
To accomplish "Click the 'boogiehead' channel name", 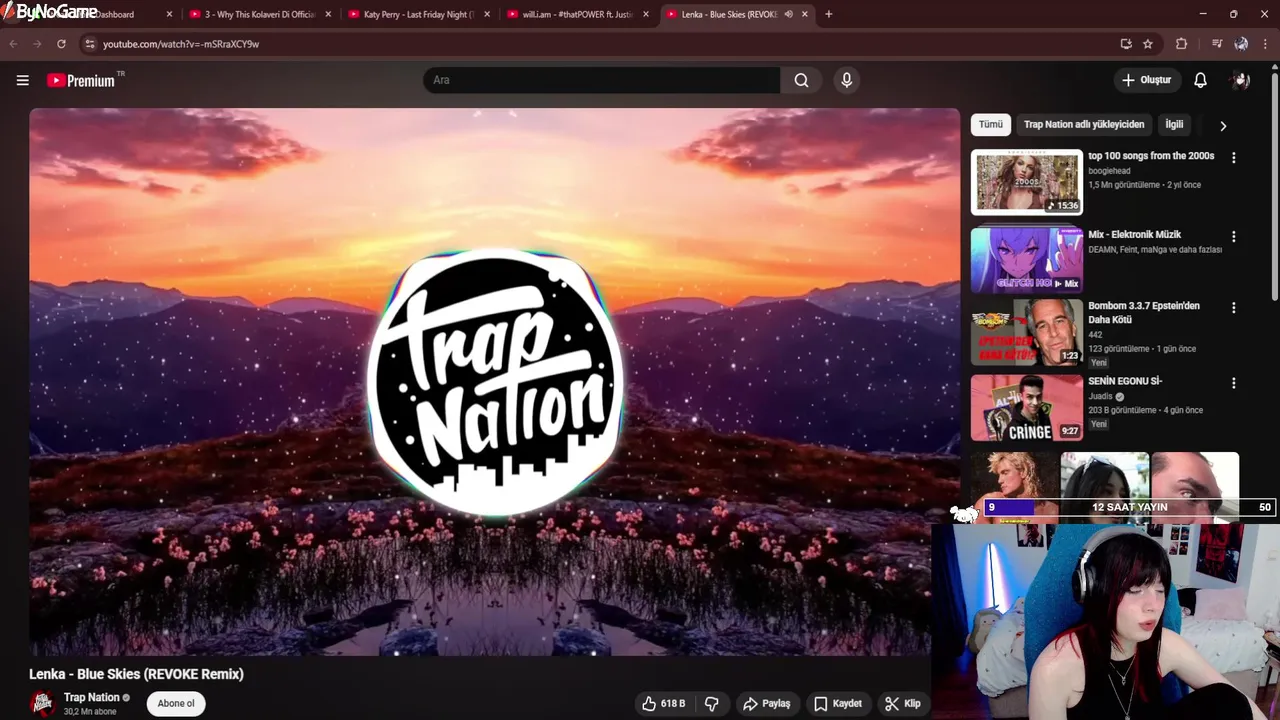I will point(1109,171).
